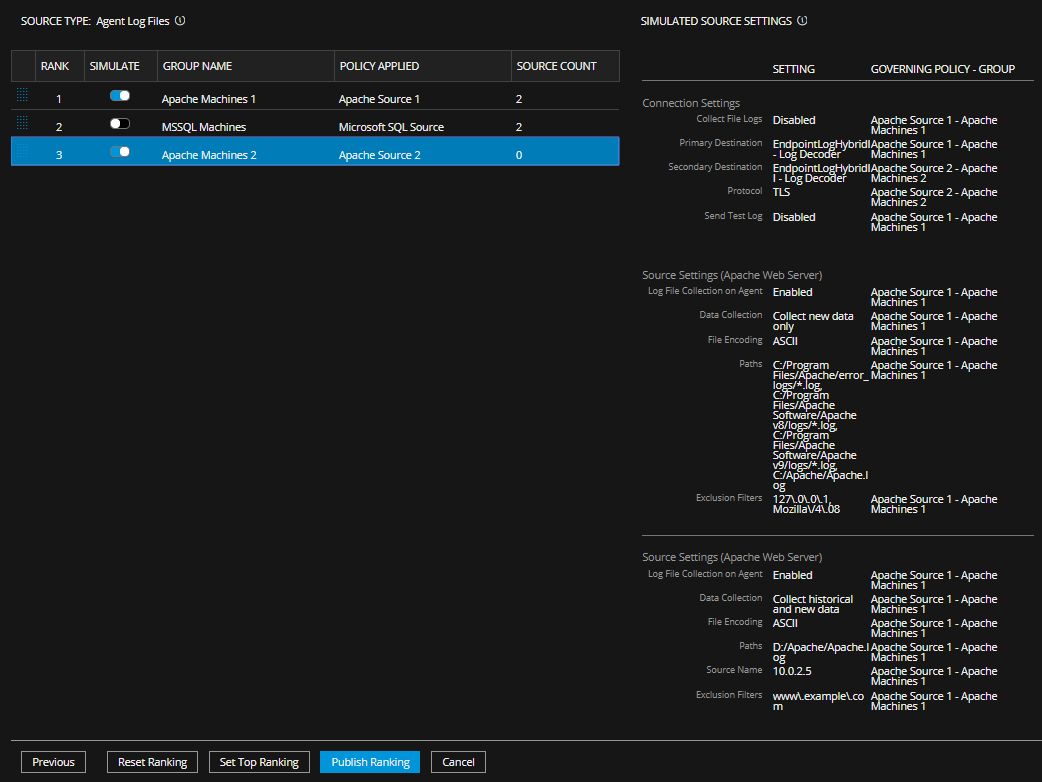1042x782 pixels.
Task: Click info icon next to Agent Log Files
Action: [179, 20]
